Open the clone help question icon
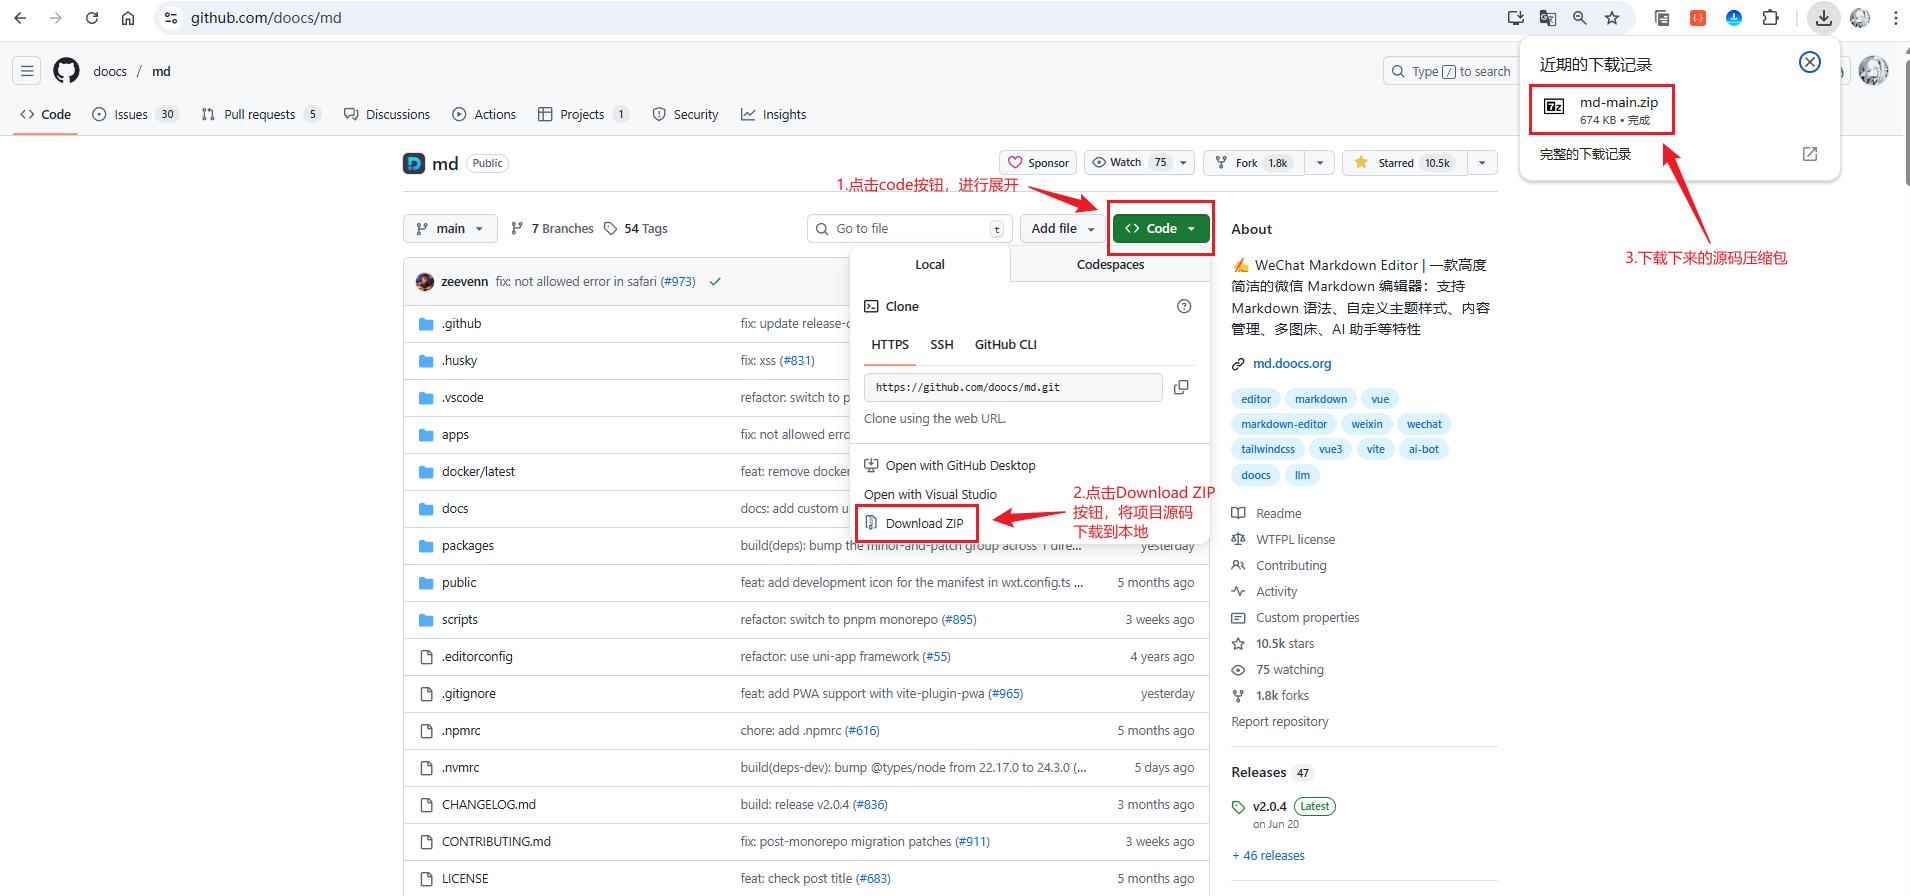Image resolution: width=1910 pixels, height=896 pixels. (1184, 306)
